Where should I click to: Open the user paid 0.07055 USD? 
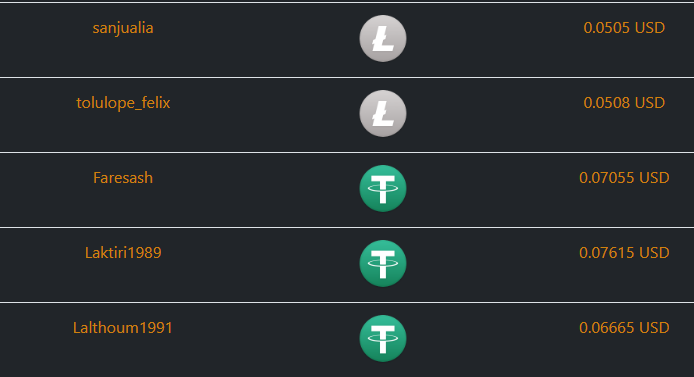click(123, 178)
